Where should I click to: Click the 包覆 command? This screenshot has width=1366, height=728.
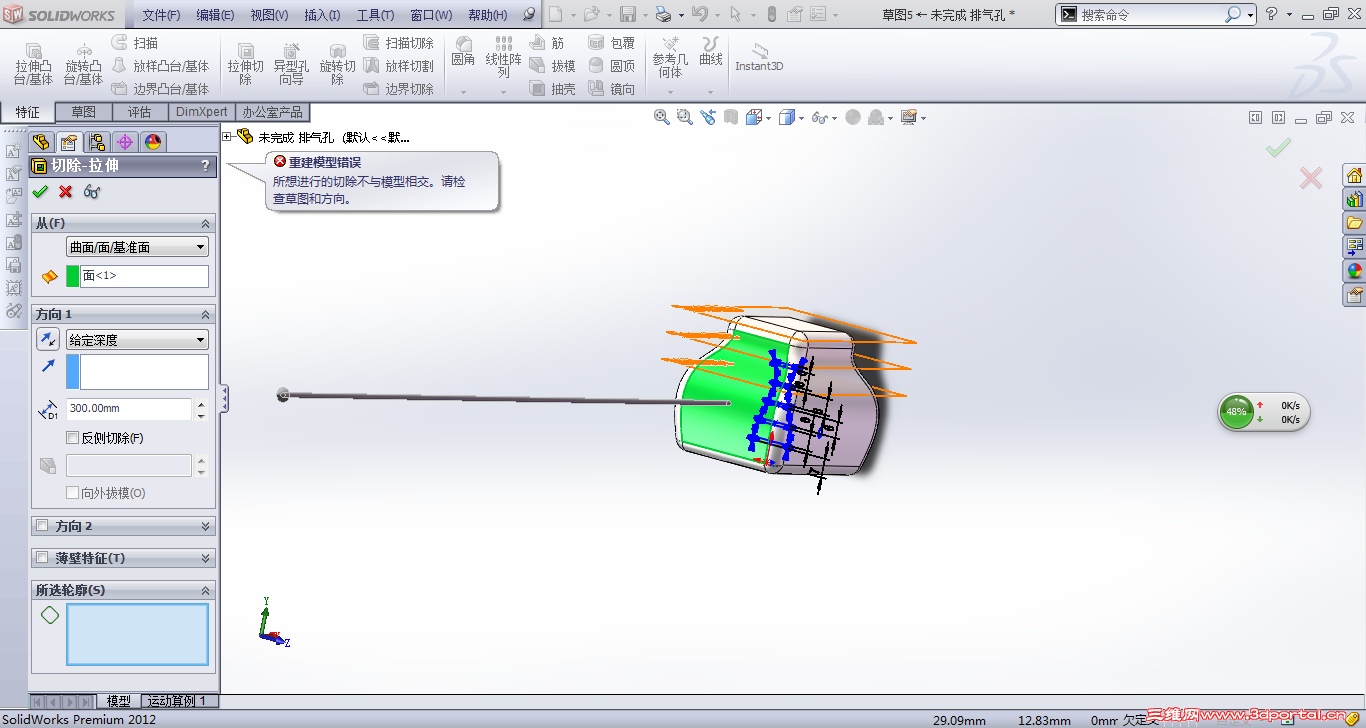(611, 43)
